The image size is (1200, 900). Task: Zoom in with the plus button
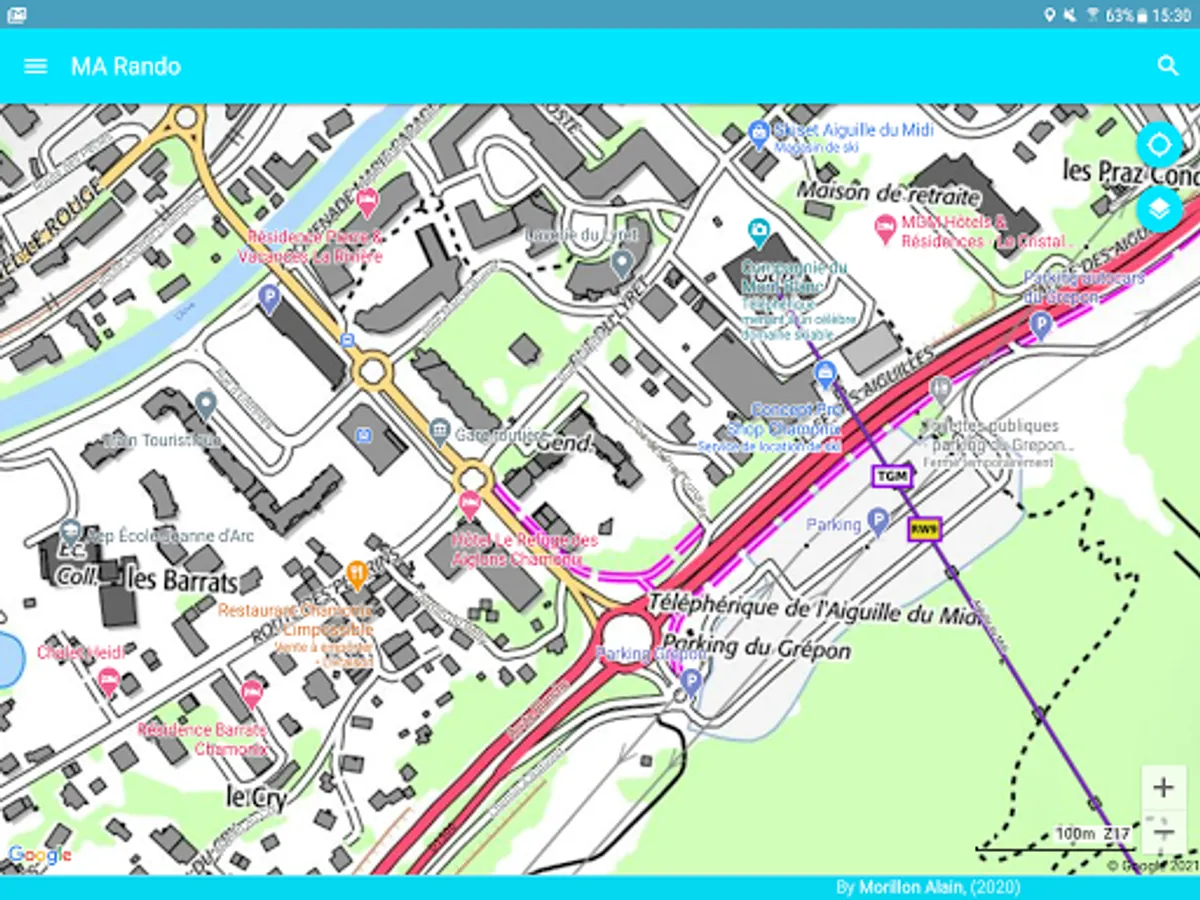coord(1163,788)
